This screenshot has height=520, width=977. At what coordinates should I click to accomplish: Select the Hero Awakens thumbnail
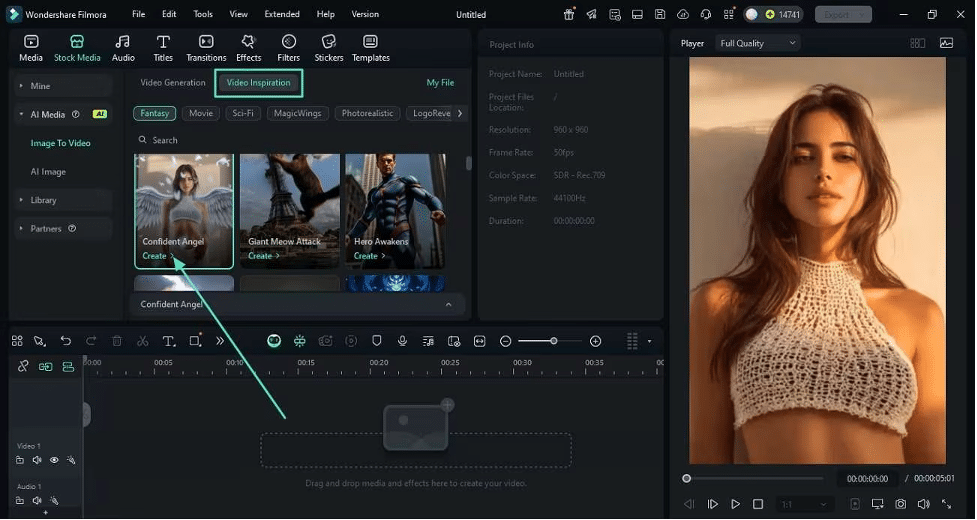(x=396, y=211)
